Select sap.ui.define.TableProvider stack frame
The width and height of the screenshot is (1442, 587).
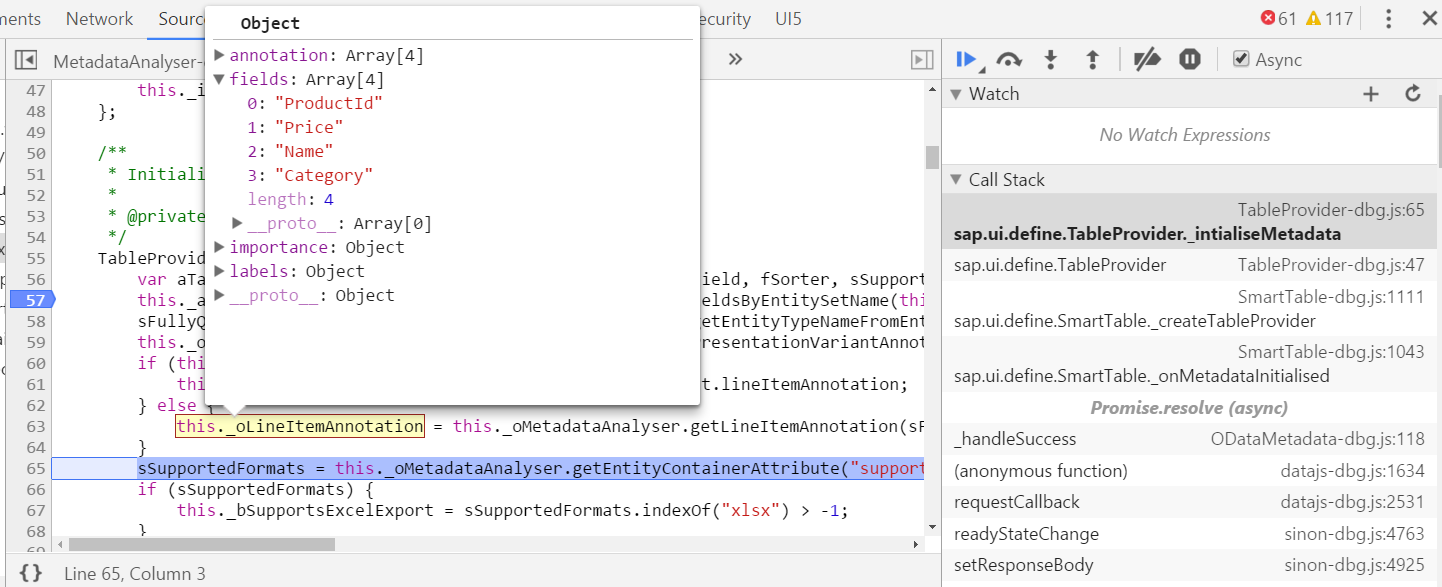[1189, 265]
